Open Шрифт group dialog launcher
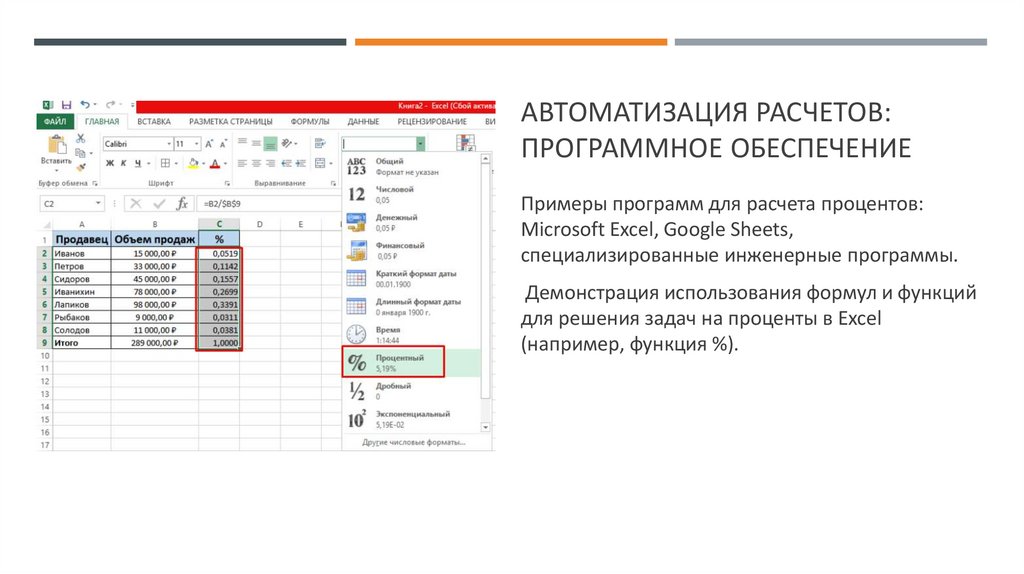Image resolution: width=1024 pixels, height=574 pixels. 227,183
